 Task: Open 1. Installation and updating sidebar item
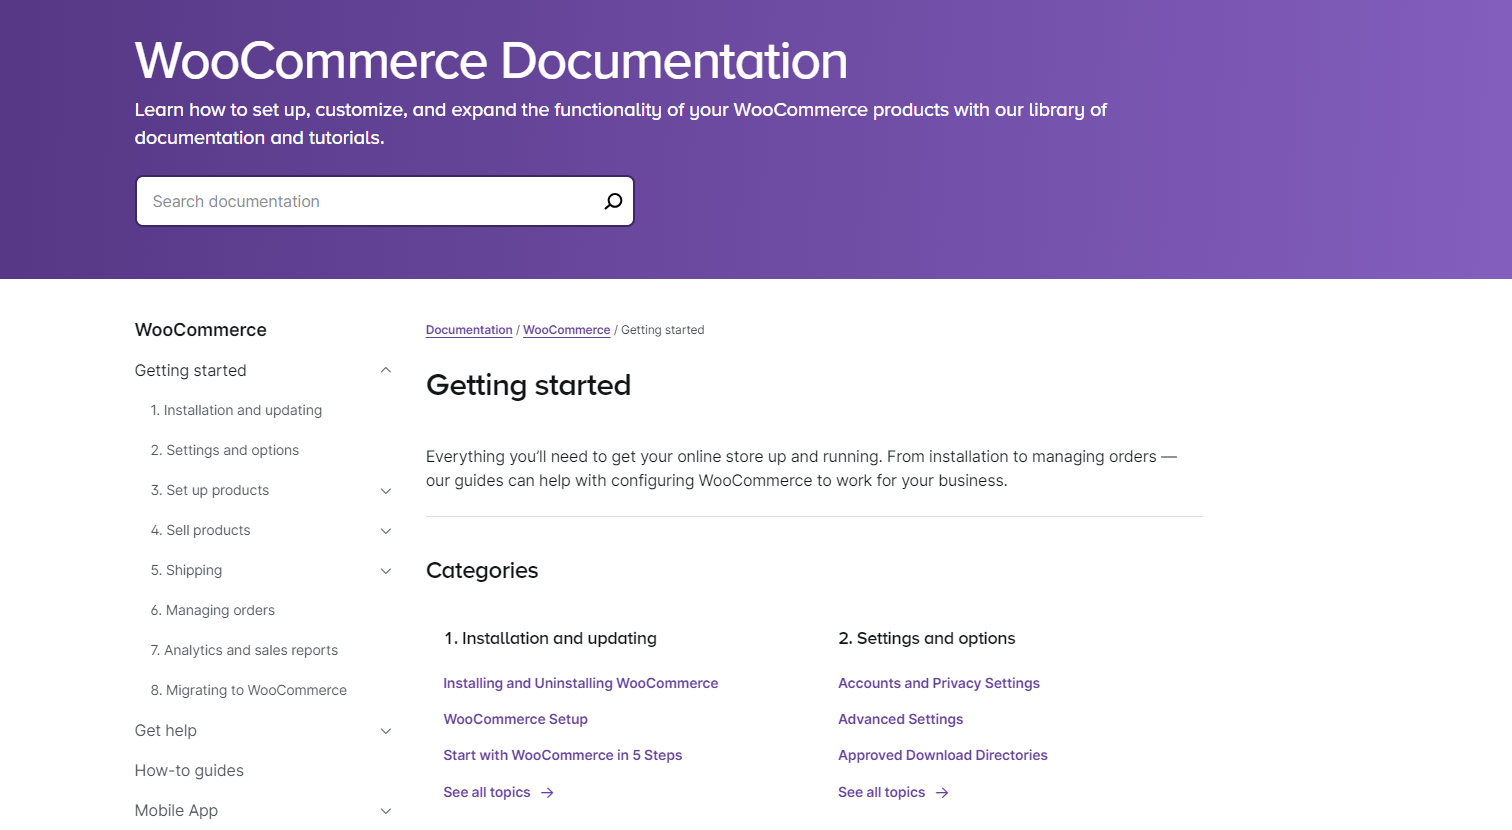pos(236,410)
